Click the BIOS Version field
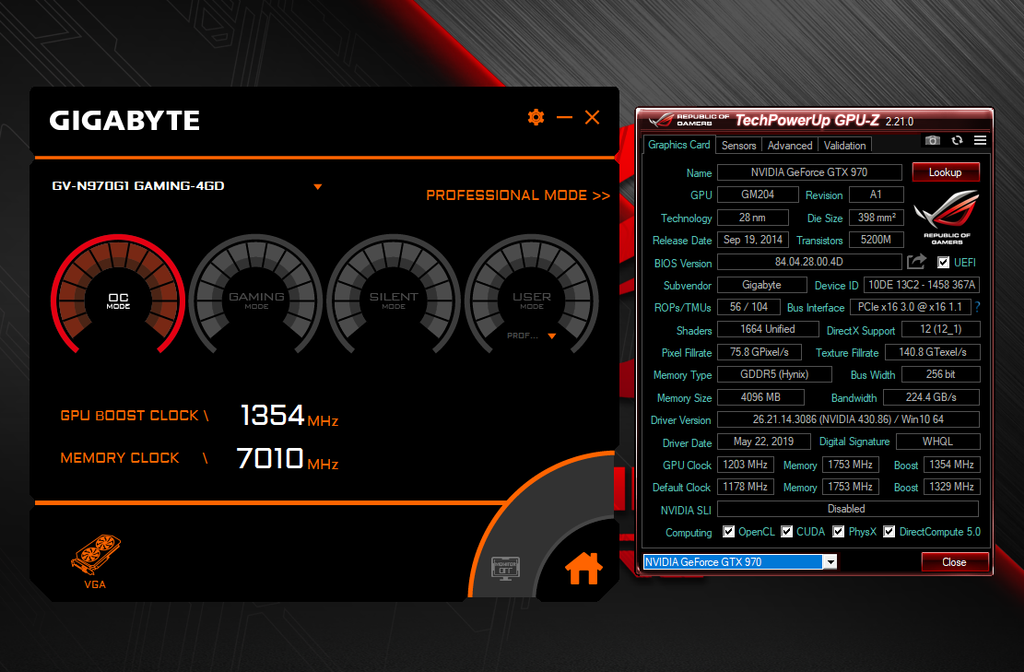 pyautogui.click(x=809, y=262)
